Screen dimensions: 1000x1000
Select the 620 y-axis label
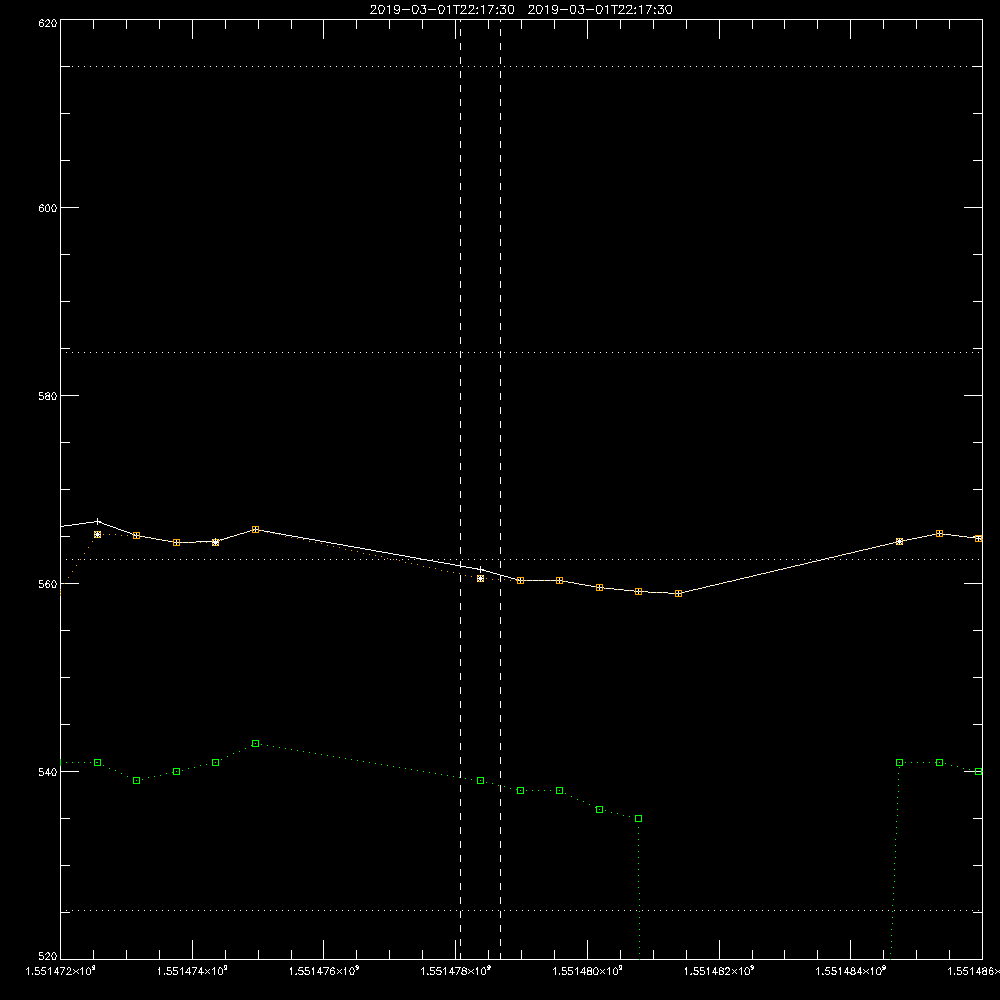click(x=48, y=23)
